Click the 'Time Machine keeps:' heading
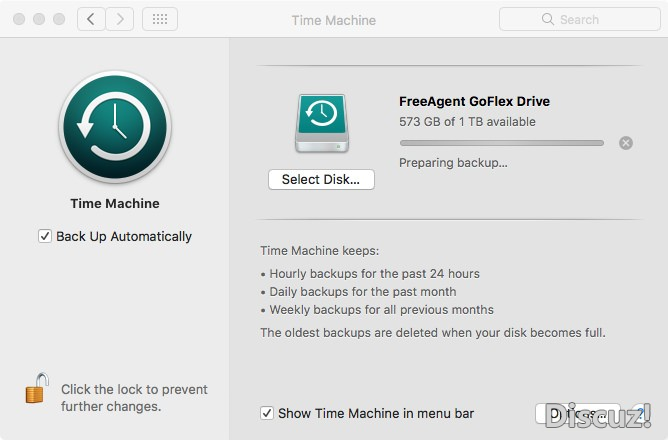The image size is (668, 440). click(x=320, y=250)
